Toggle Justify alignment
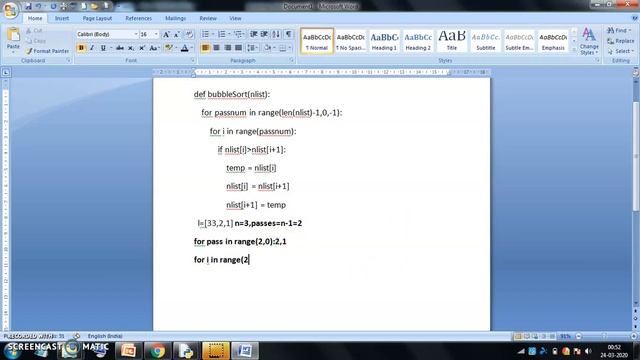This screenshot has width=640, height=360. (238, 48)
